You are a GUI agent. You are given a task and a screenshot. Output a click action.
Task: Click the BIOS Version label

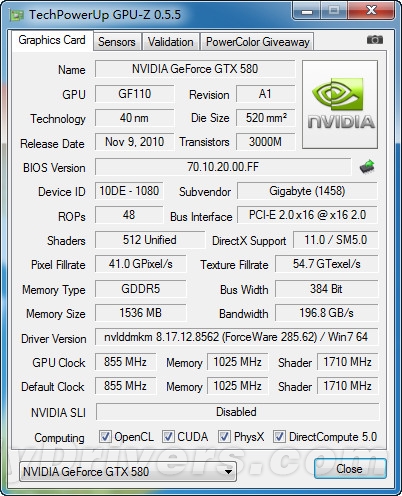click(54, 168)
